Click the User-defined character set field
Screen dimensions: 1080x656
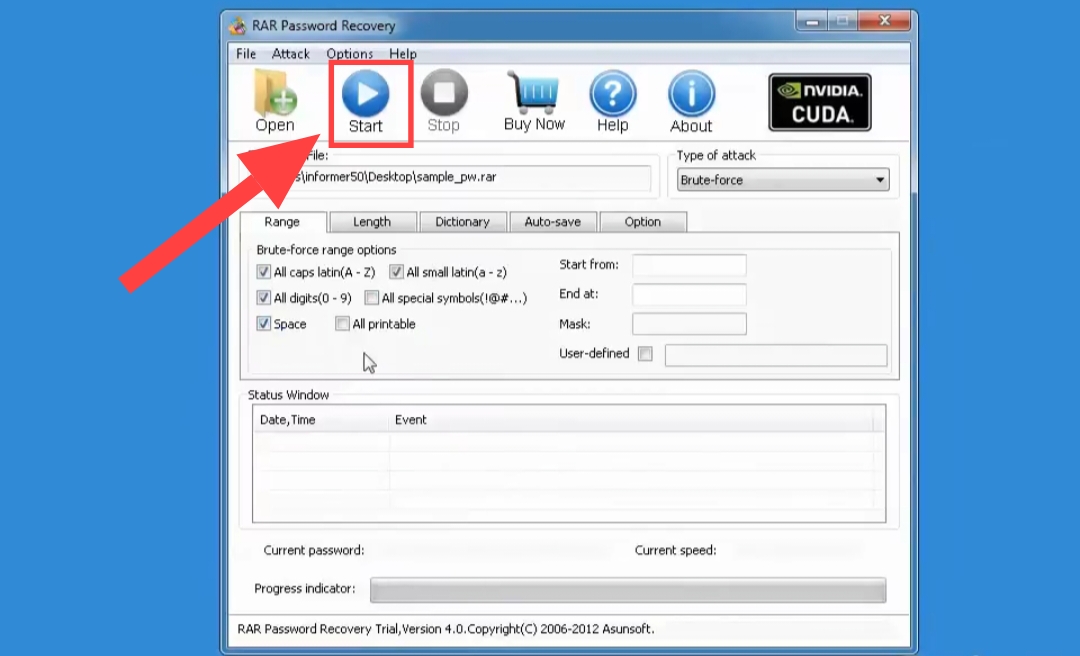click(x=776, y=356)
